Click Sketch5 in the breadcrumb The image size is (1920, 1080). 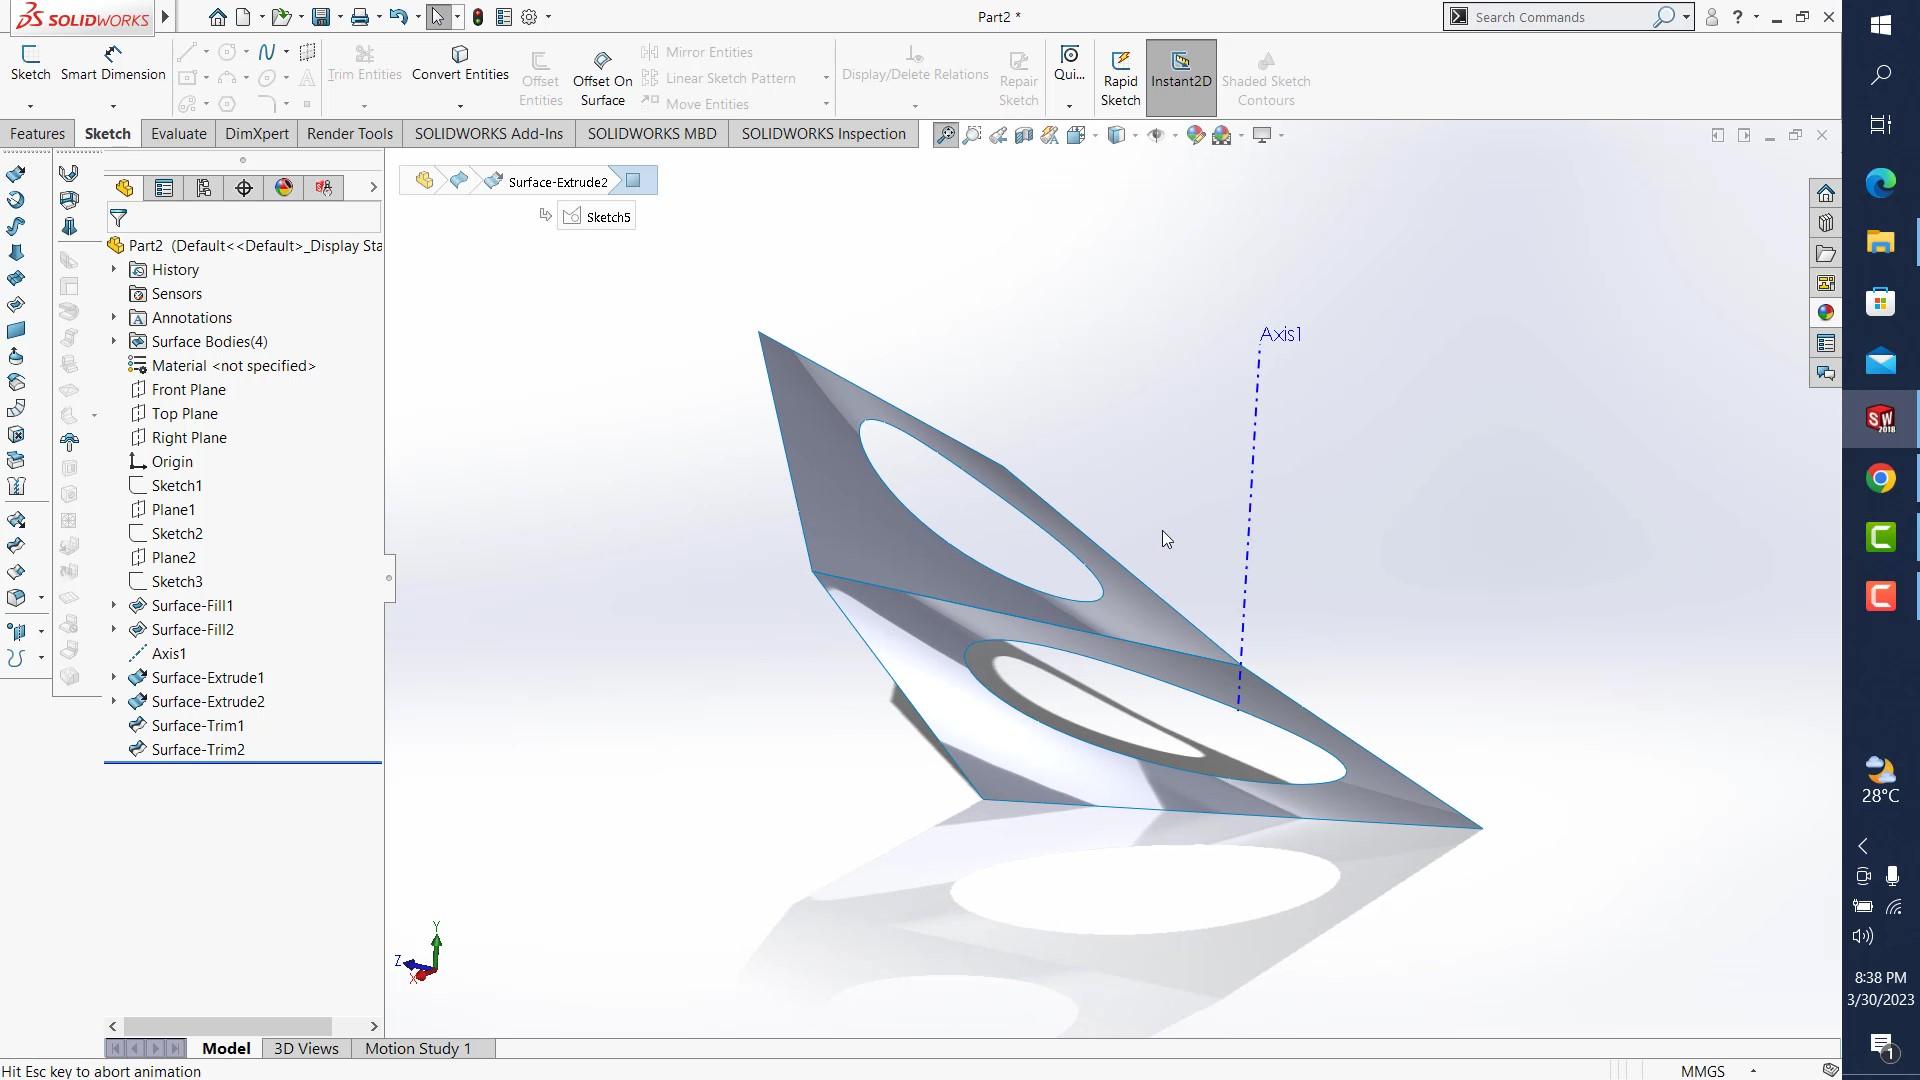tap(607, 217)
